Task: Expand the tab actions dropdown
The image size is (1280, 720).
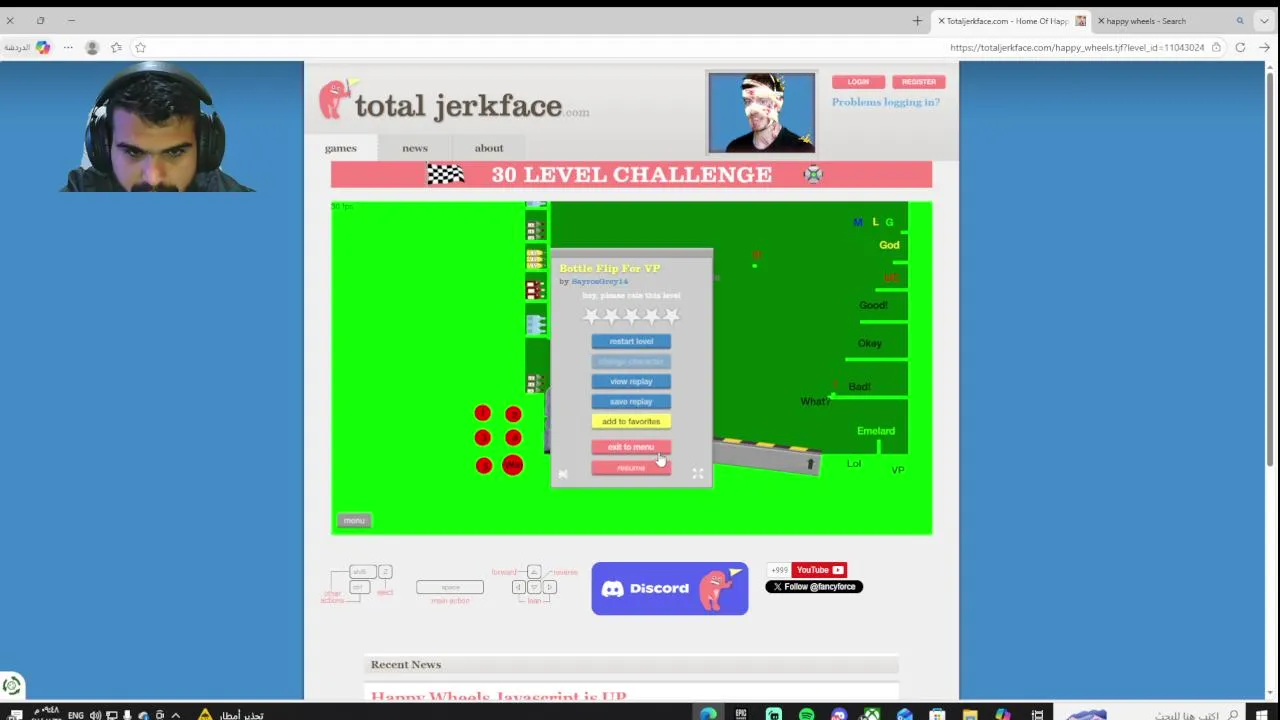Action: point(1265,21)
